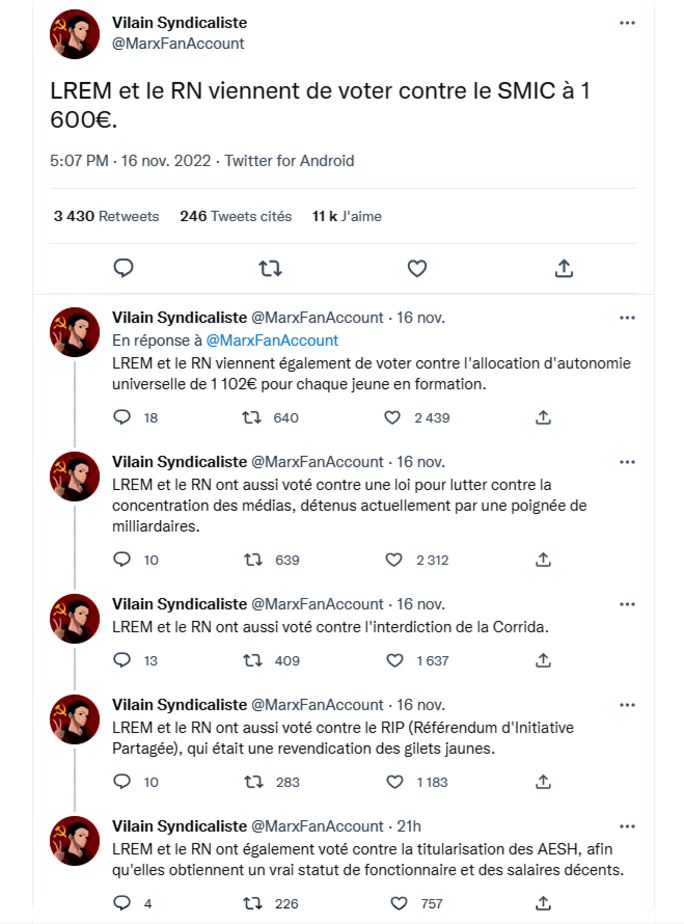Screen dimensions: 684x924
Task: Open more options on main tweet
Action: pos(627,22)
